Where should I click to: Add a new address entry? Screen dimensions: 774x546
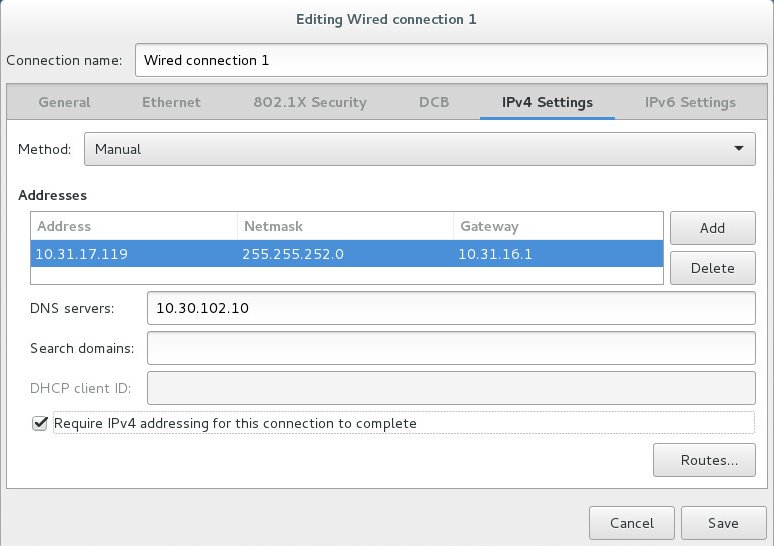pyautogui.click(x=712, y=228)
